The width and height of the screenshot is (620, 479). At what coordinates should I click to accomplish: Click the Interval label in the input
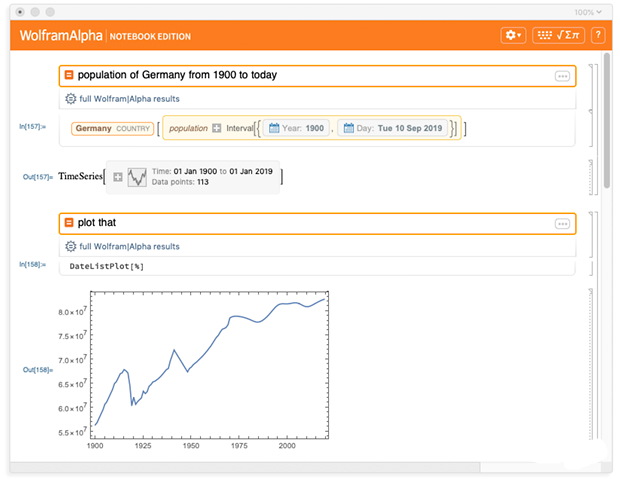coord(240,128)
